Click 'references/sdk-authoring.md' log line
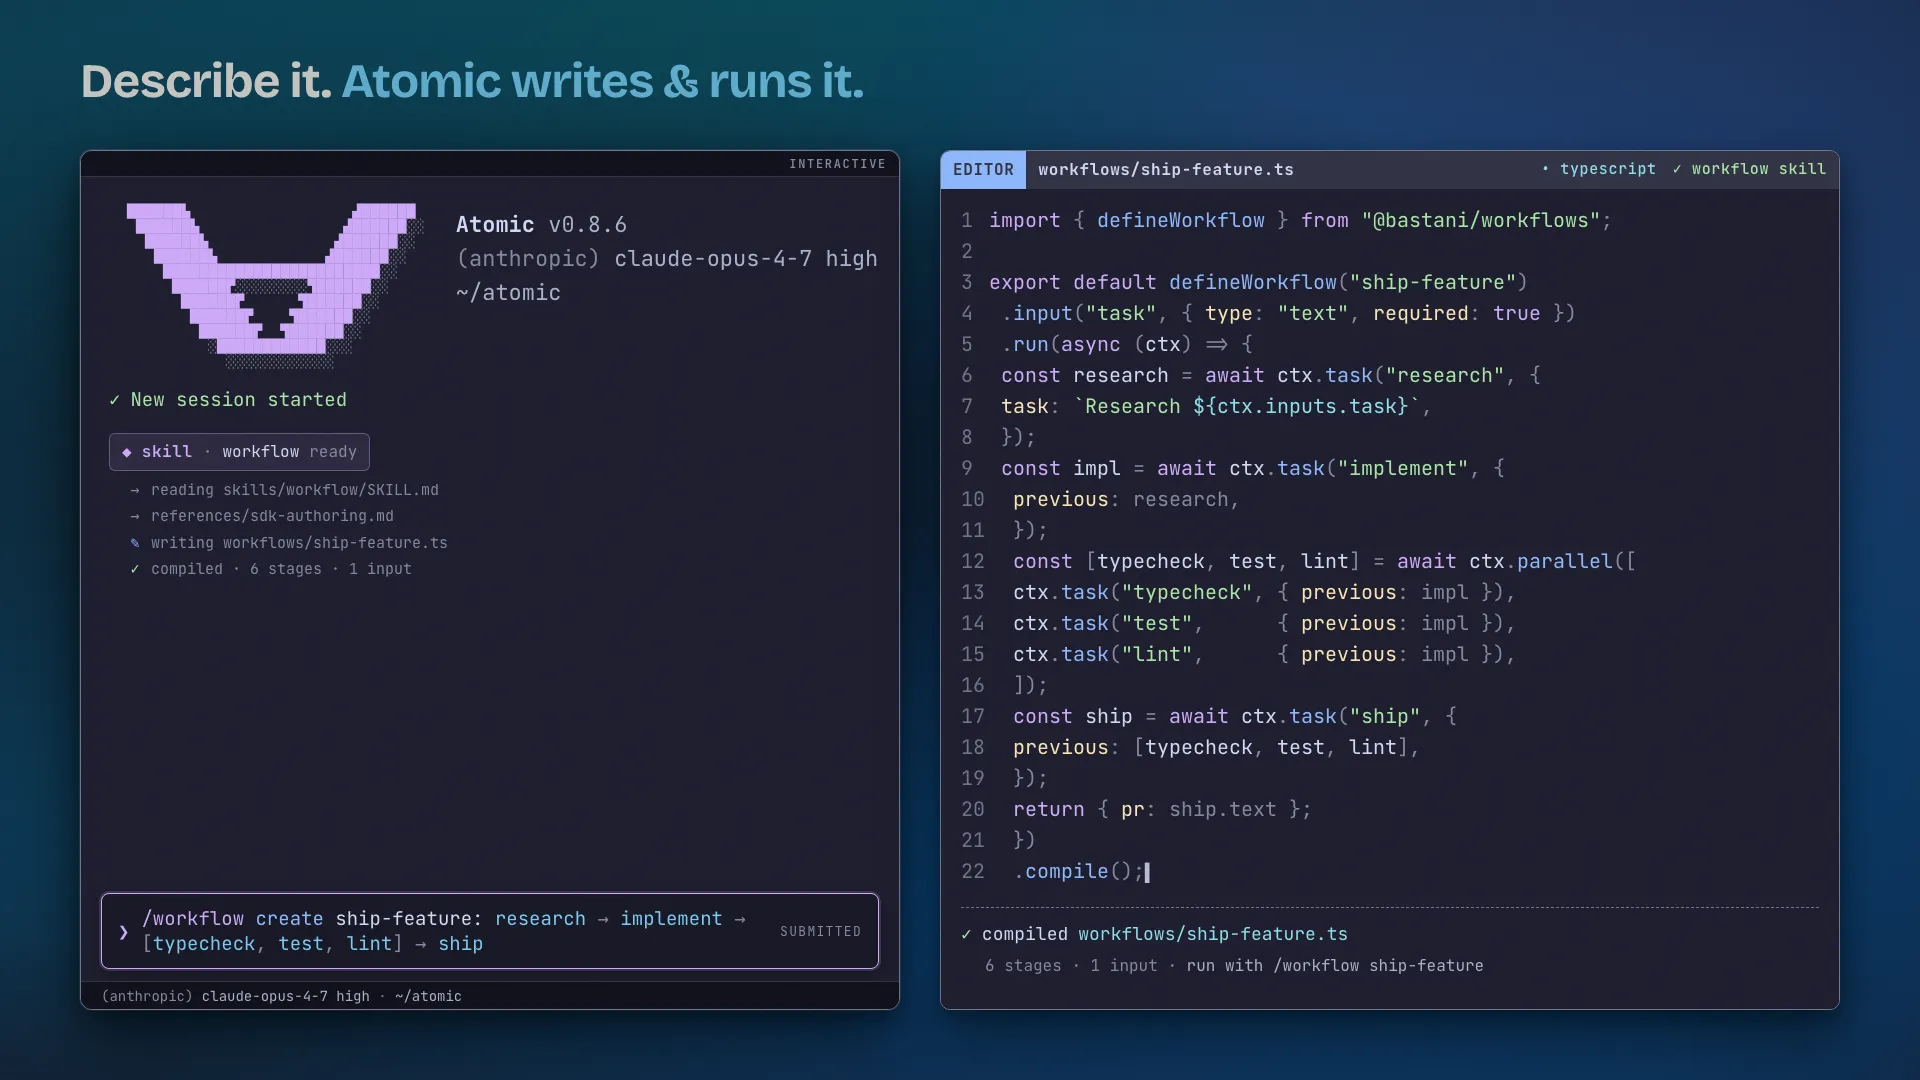The width and height of the screenshot is (1920, 1080). pyautogui.click(x=272, y=516)
